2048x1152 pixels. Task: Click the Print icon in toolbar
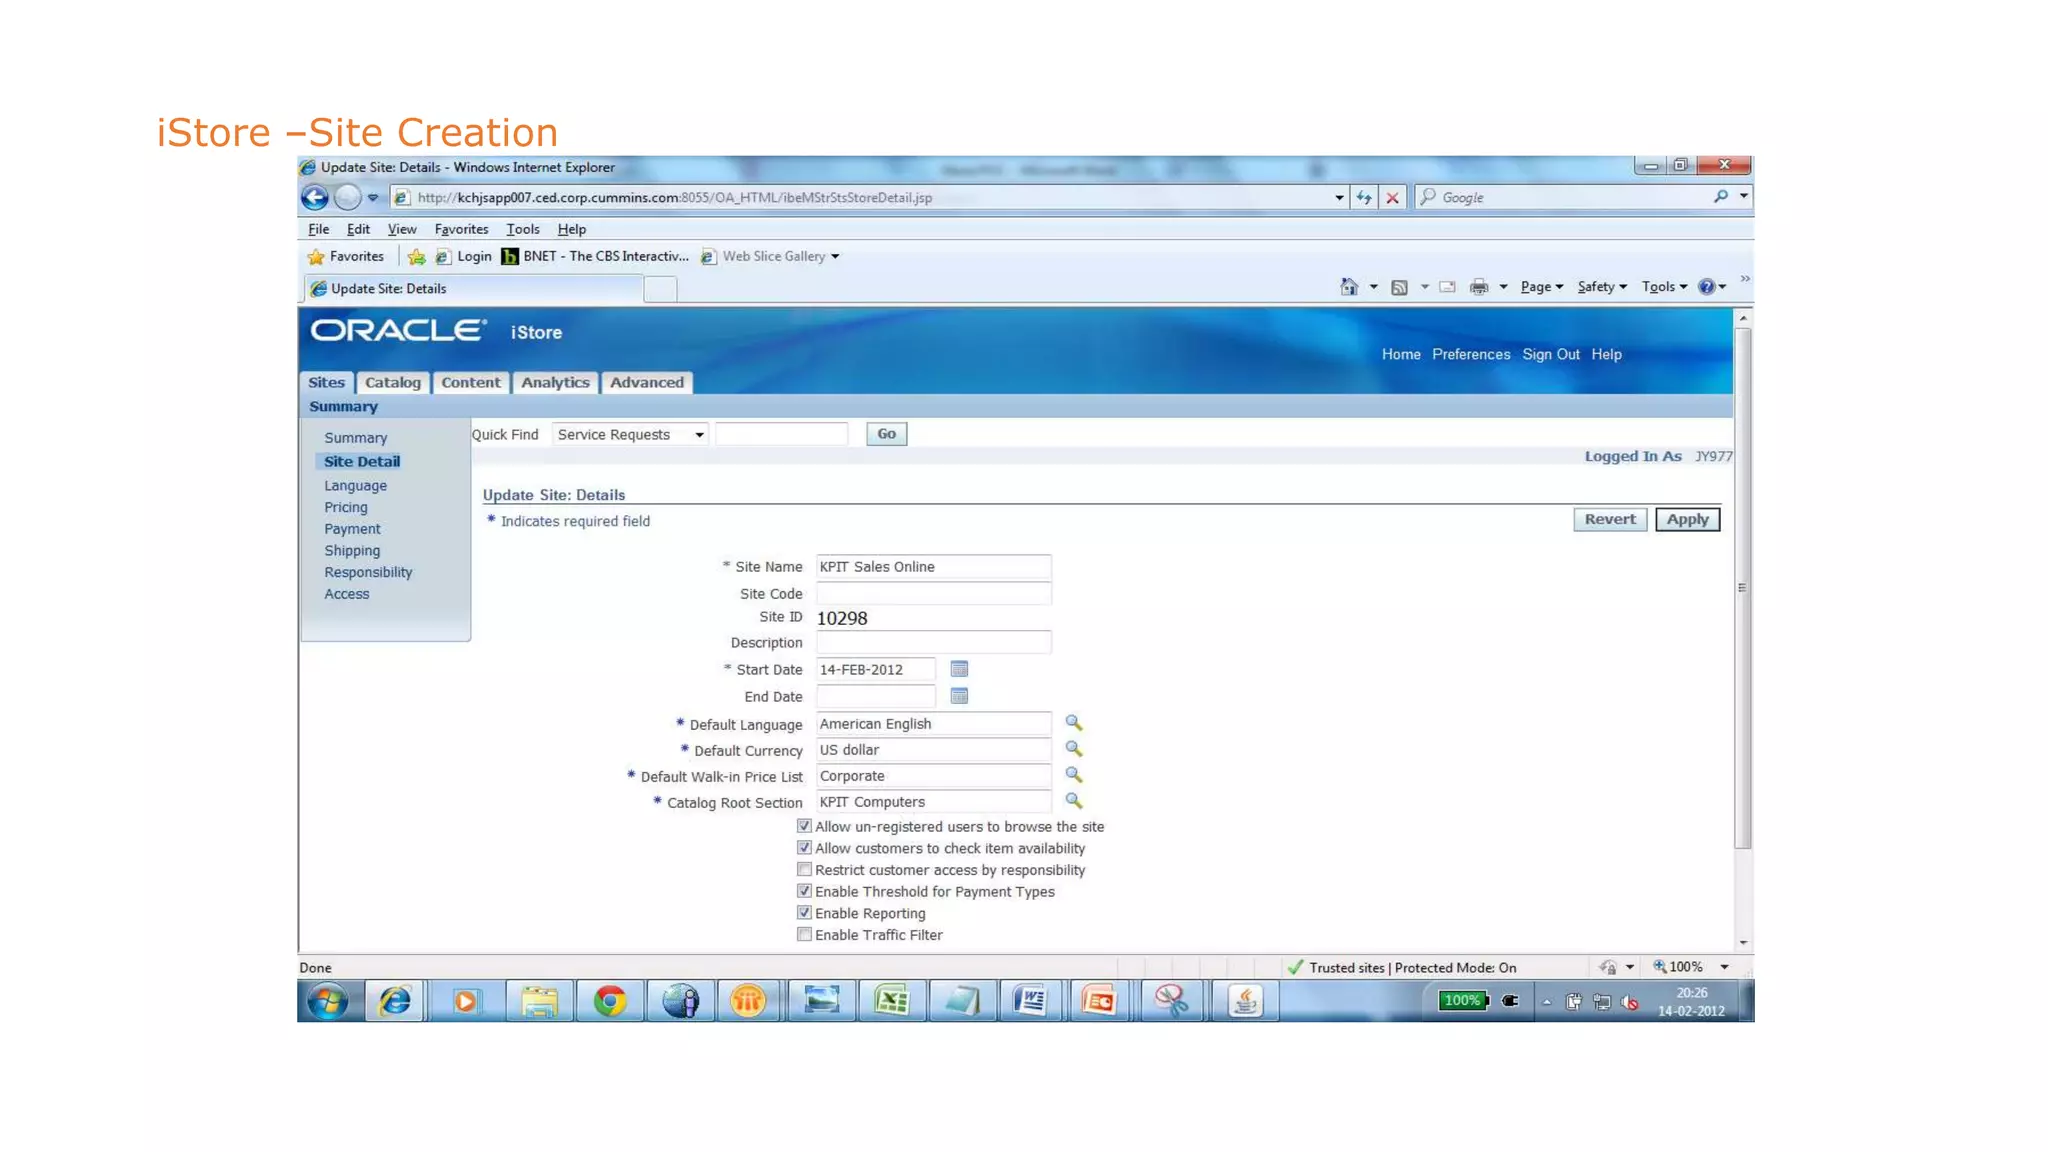coord(1478,287)
